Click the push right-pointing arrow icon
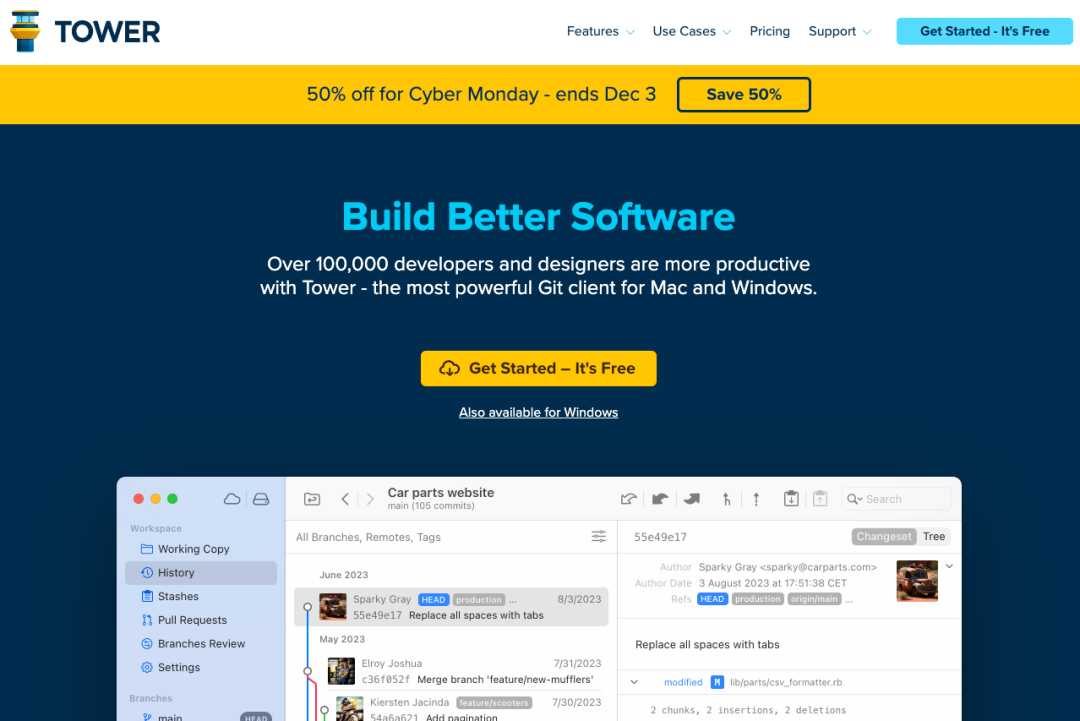Viewport: 1080px width, 721px height. tap(692, 499)
